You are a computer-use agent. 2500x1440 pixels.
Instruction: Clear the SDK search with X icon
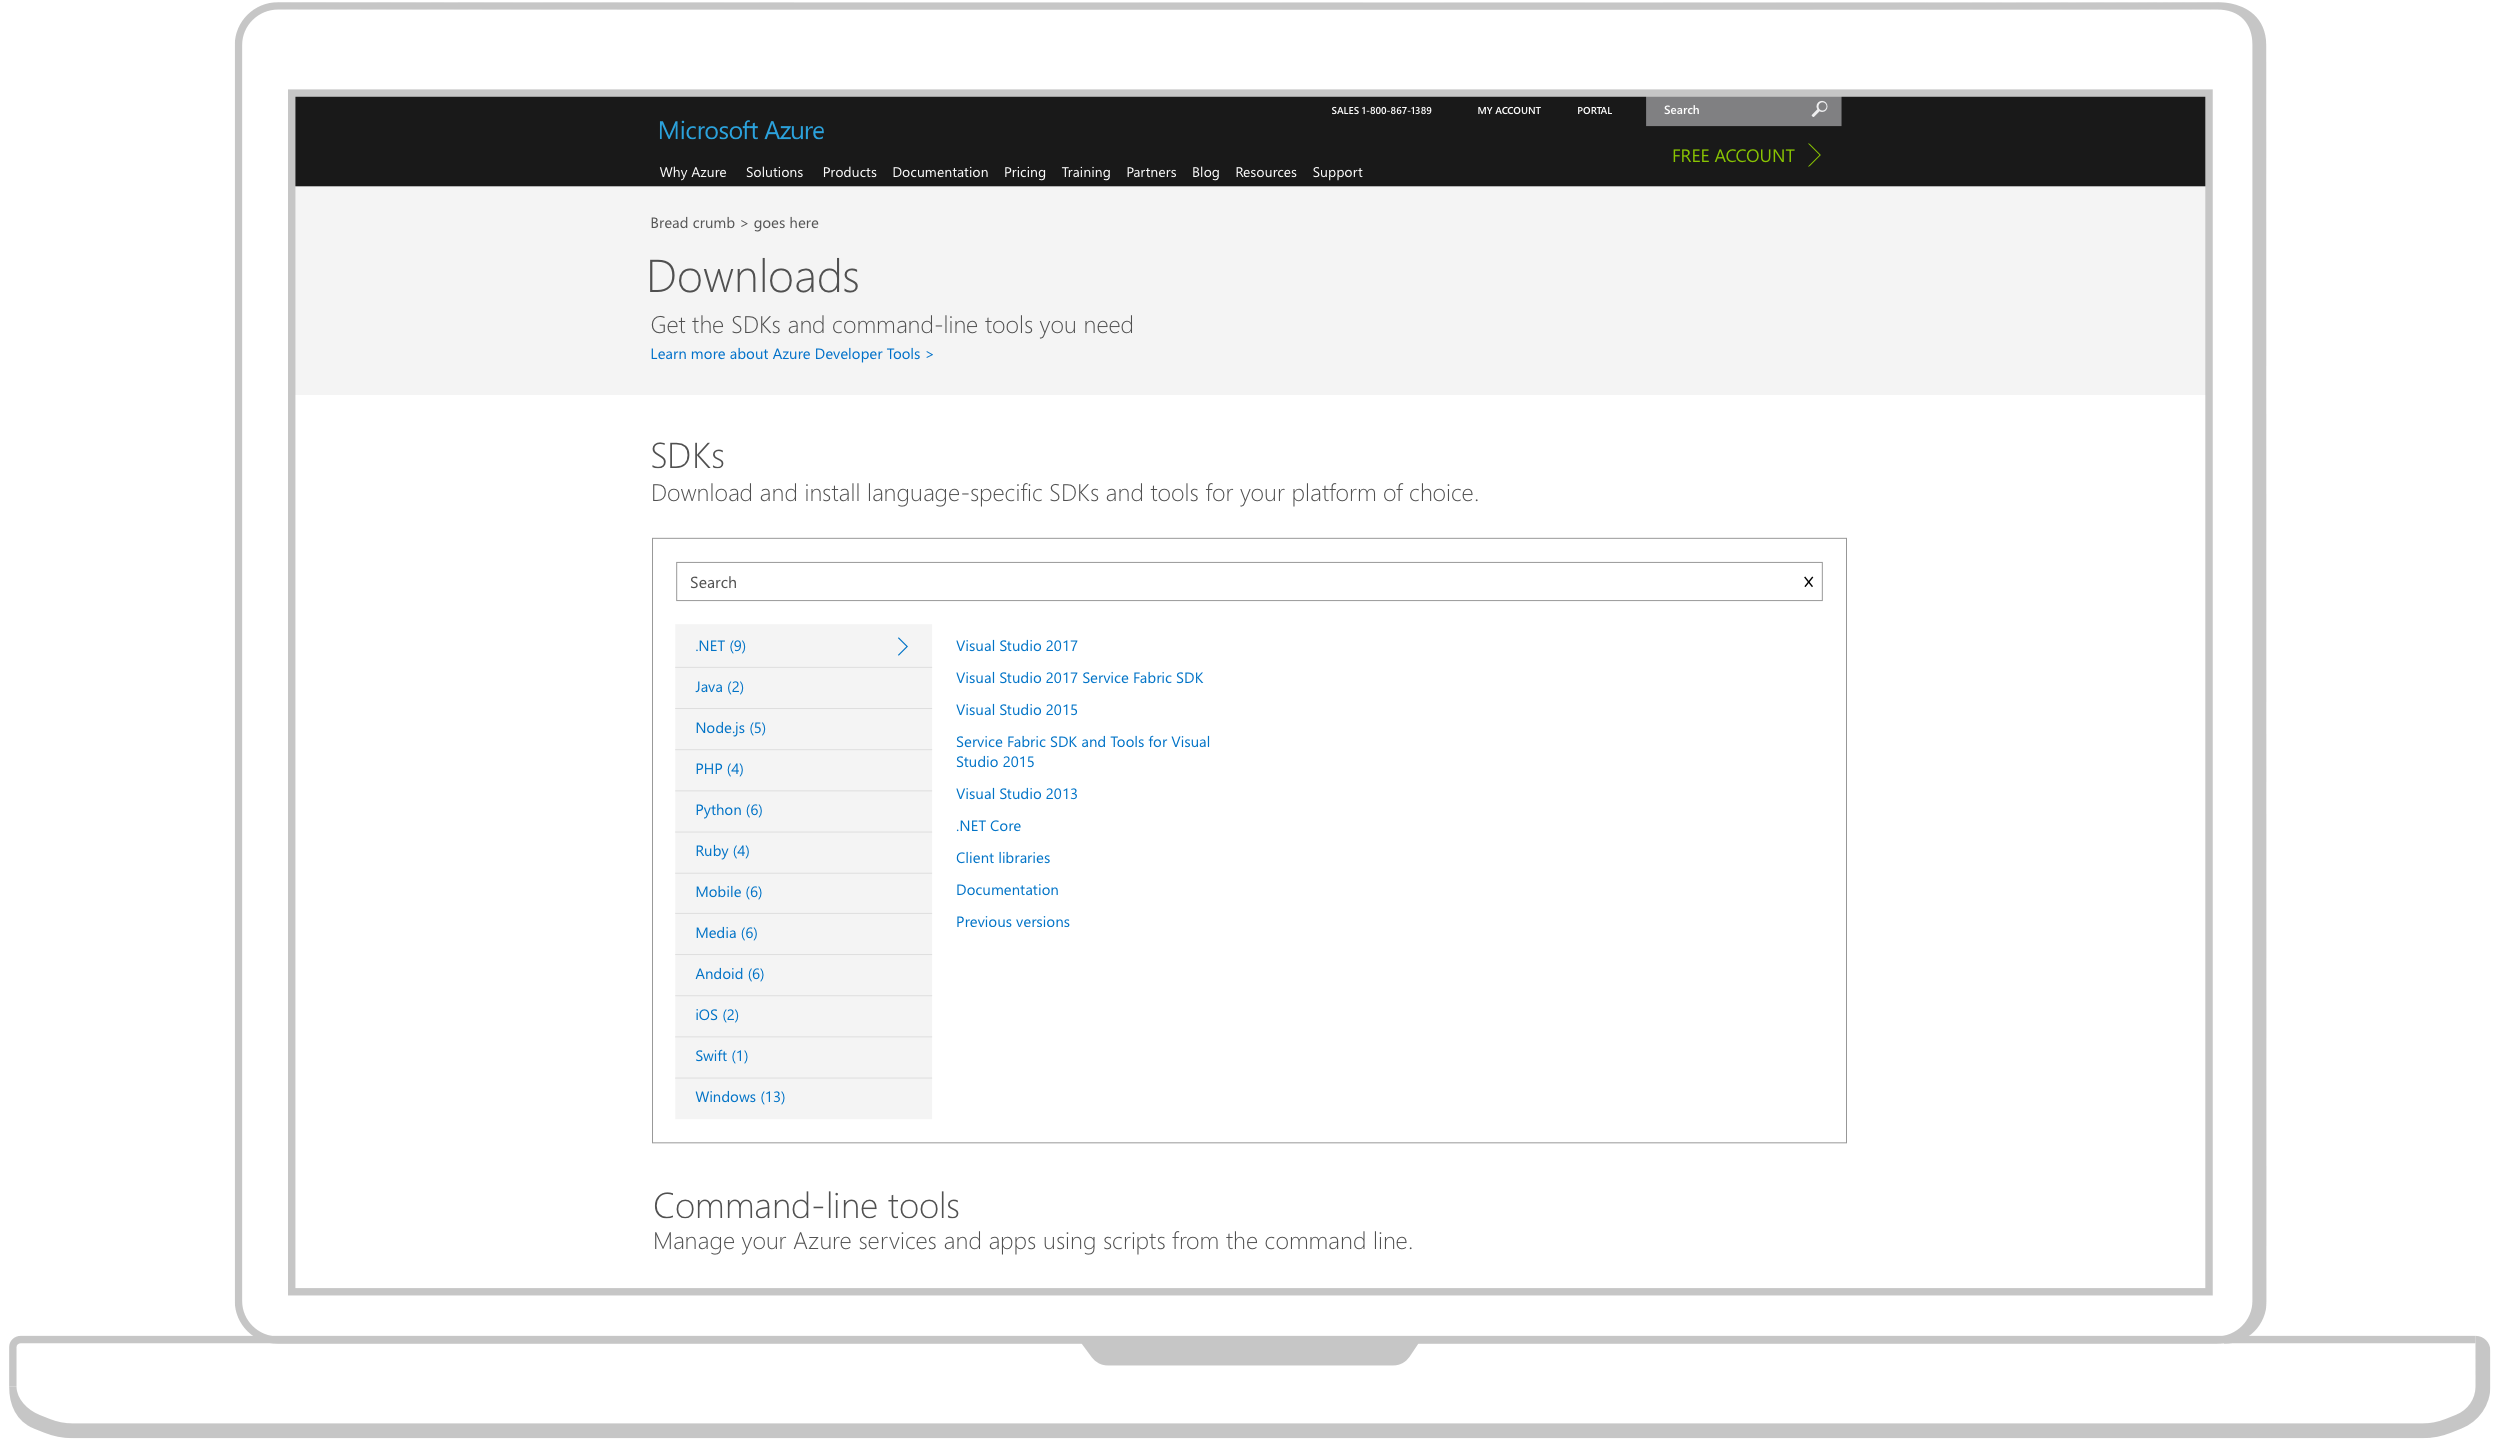pos(1808,582)
